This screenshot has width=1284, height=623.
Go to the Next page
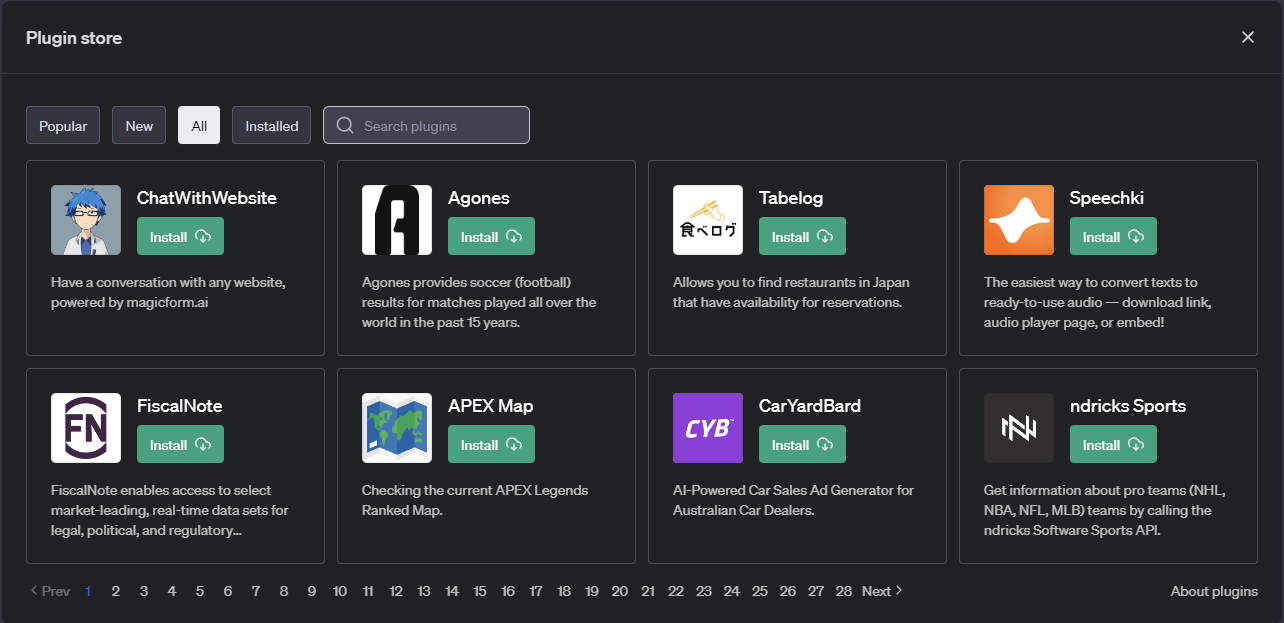[882, 591]
